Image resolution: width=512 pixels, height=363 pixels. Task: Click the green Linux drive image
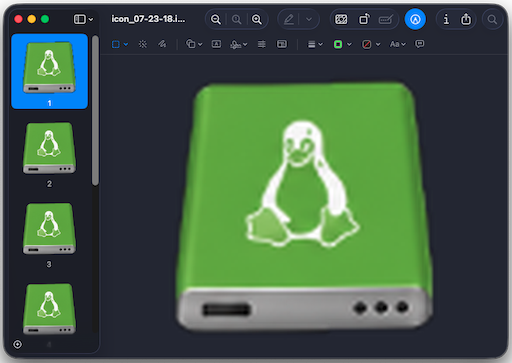tap(304, 207)
